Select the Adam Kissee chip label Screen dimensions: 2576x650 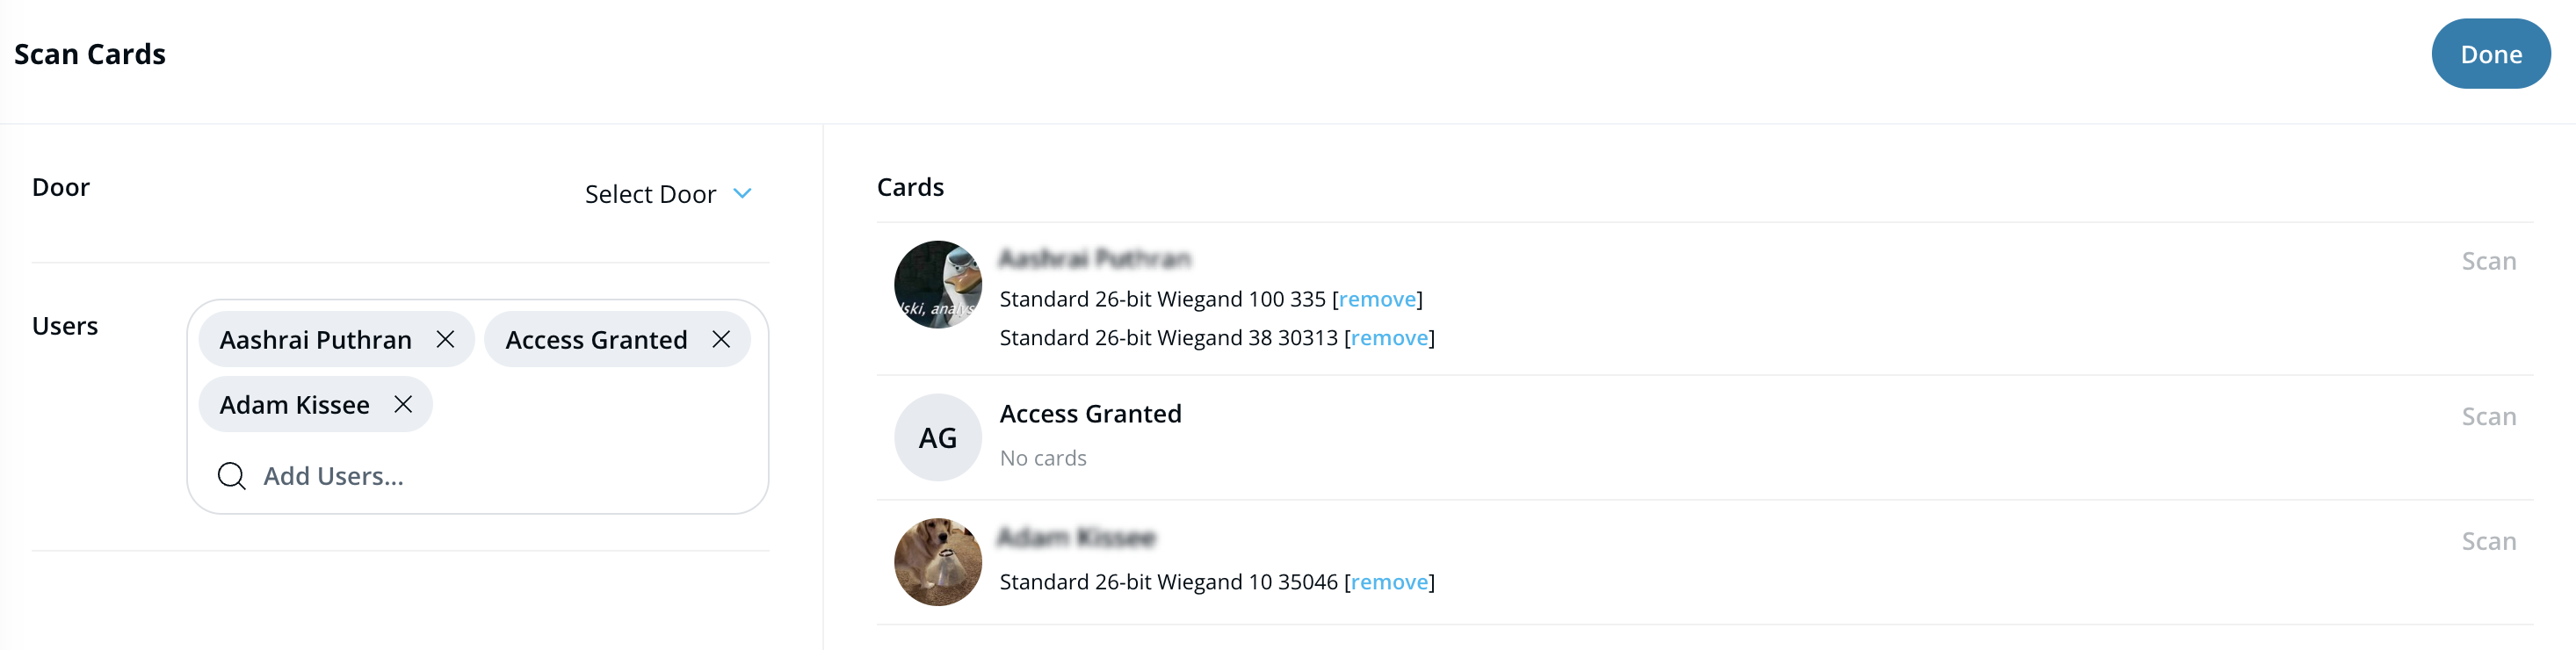[294, 404]
